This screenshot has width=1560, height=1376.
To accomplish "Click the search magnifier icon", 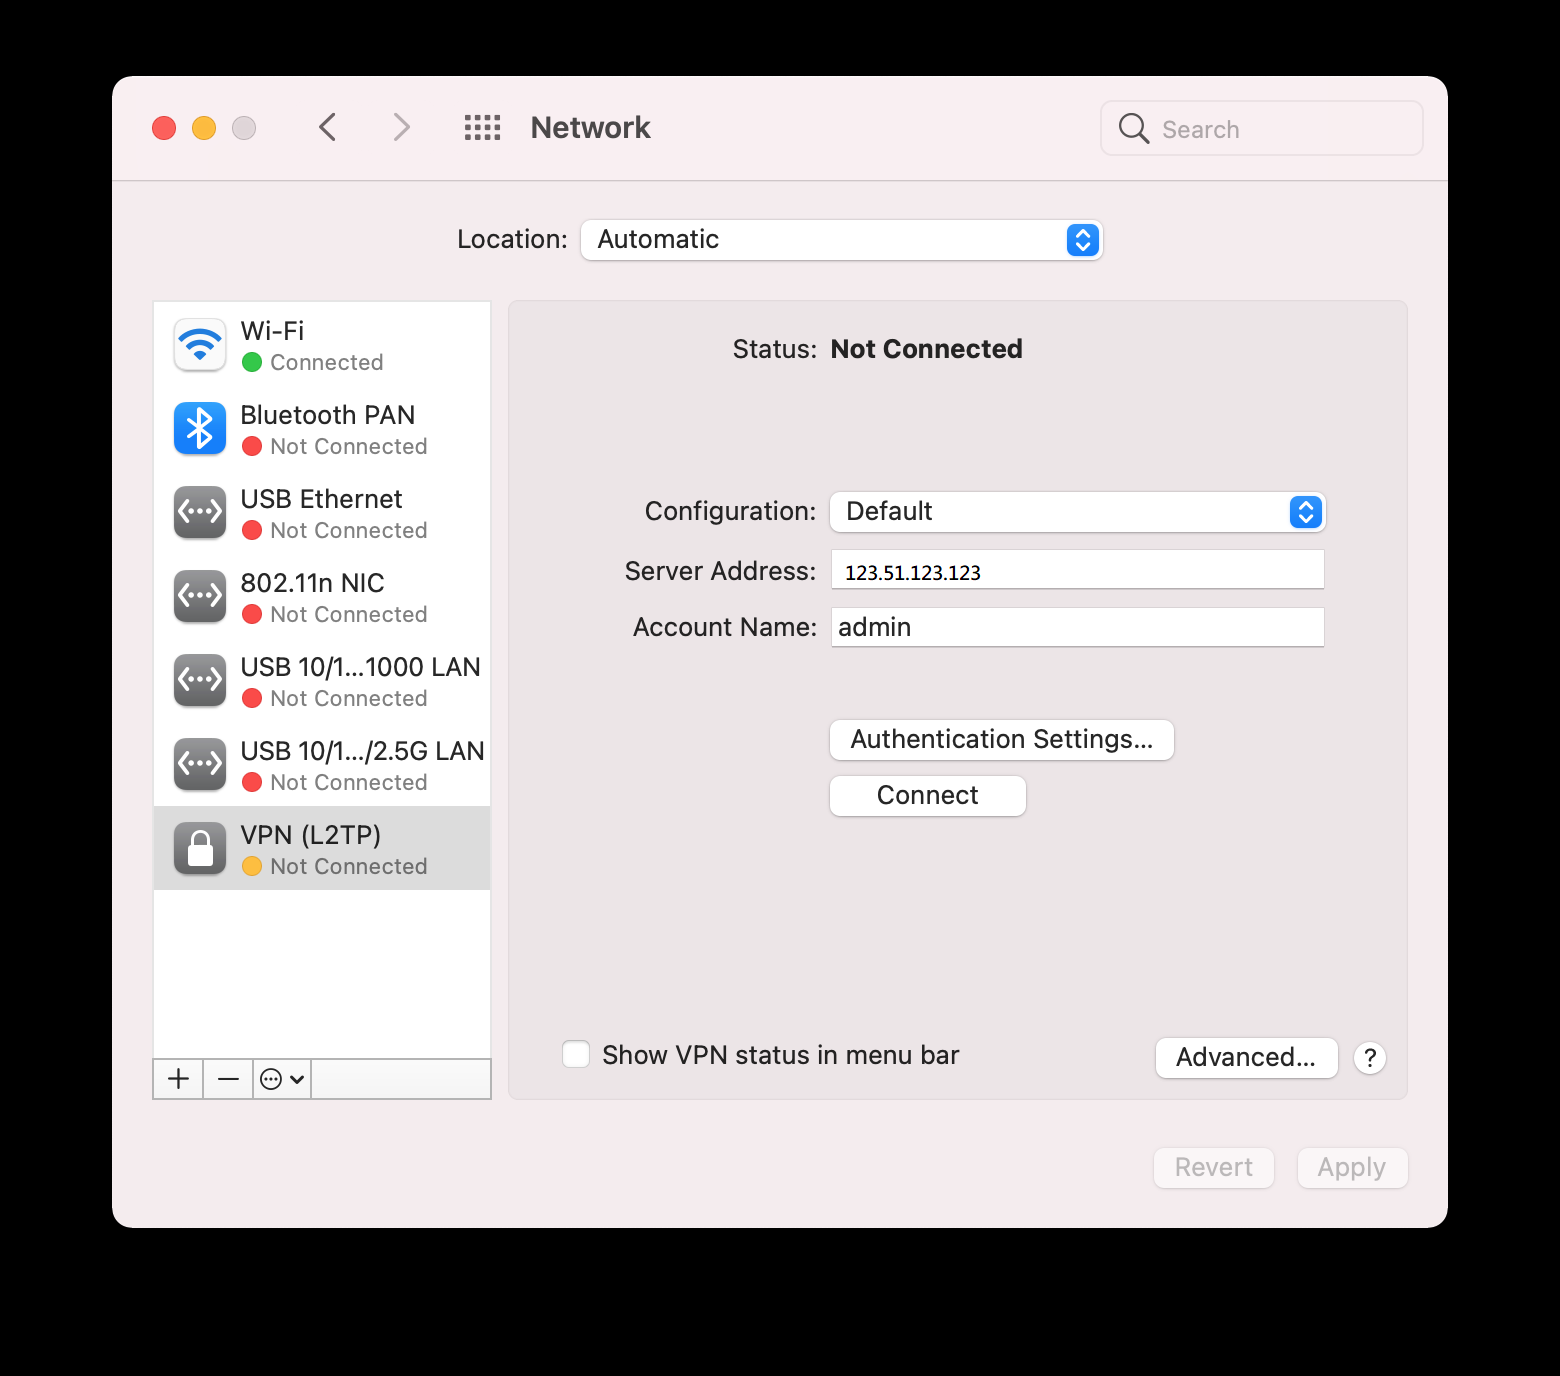I will point(1133,128).
